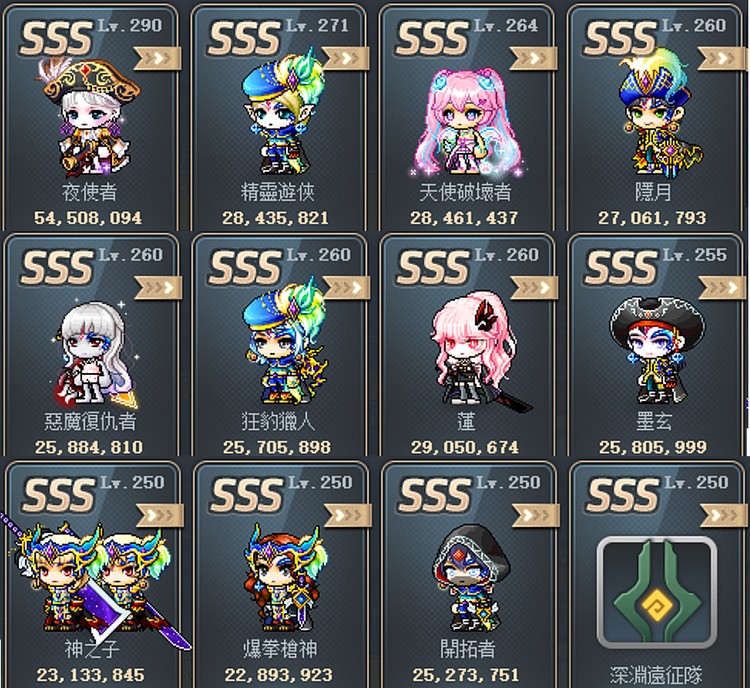Select the 精靈遊俠 character portrait
Screen dimensions: 750x688
click(x=282, y=111)
